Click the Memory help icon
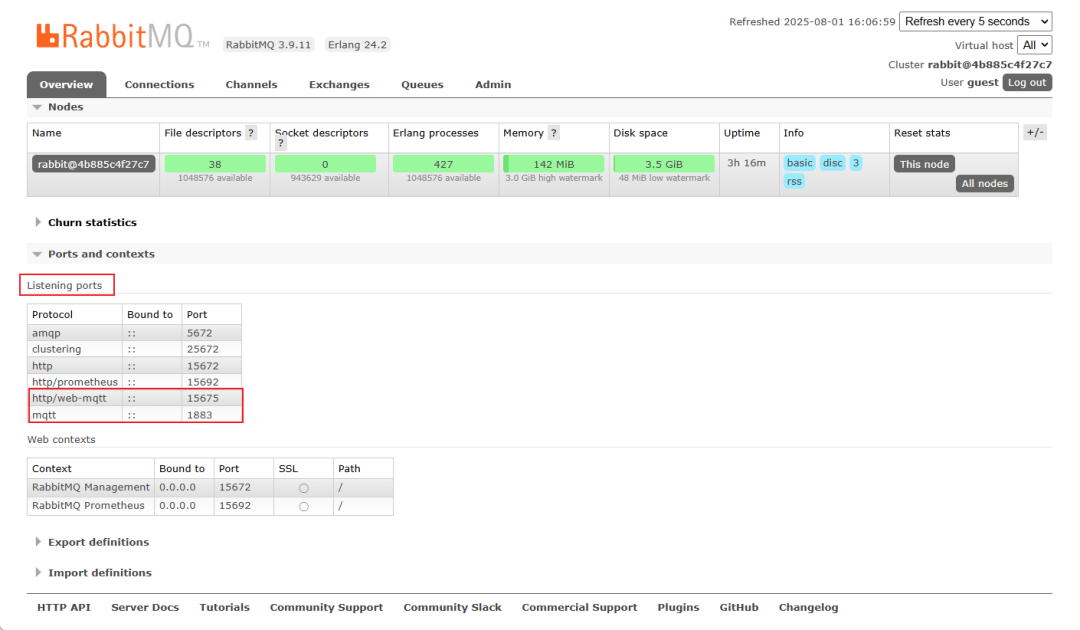The image size is (1080, 630). [x=554, y=133]
